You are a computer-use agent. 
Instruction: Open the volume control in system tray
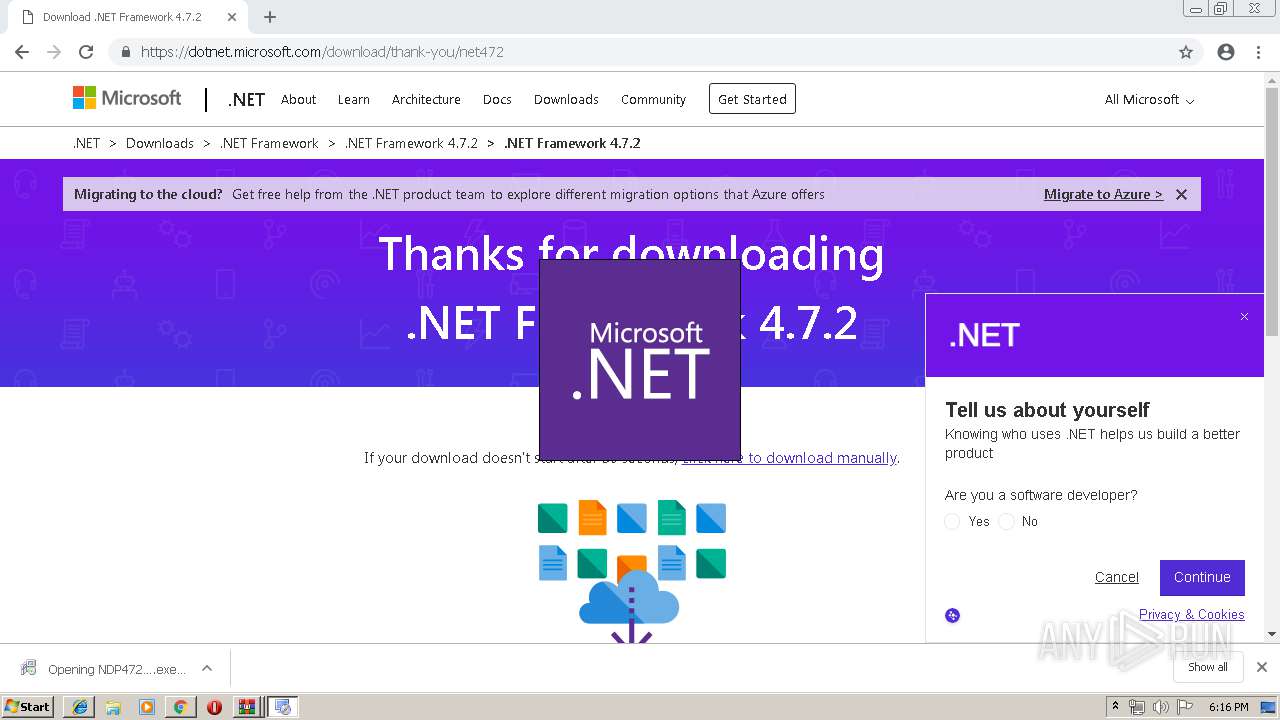tap(1161, 707)
